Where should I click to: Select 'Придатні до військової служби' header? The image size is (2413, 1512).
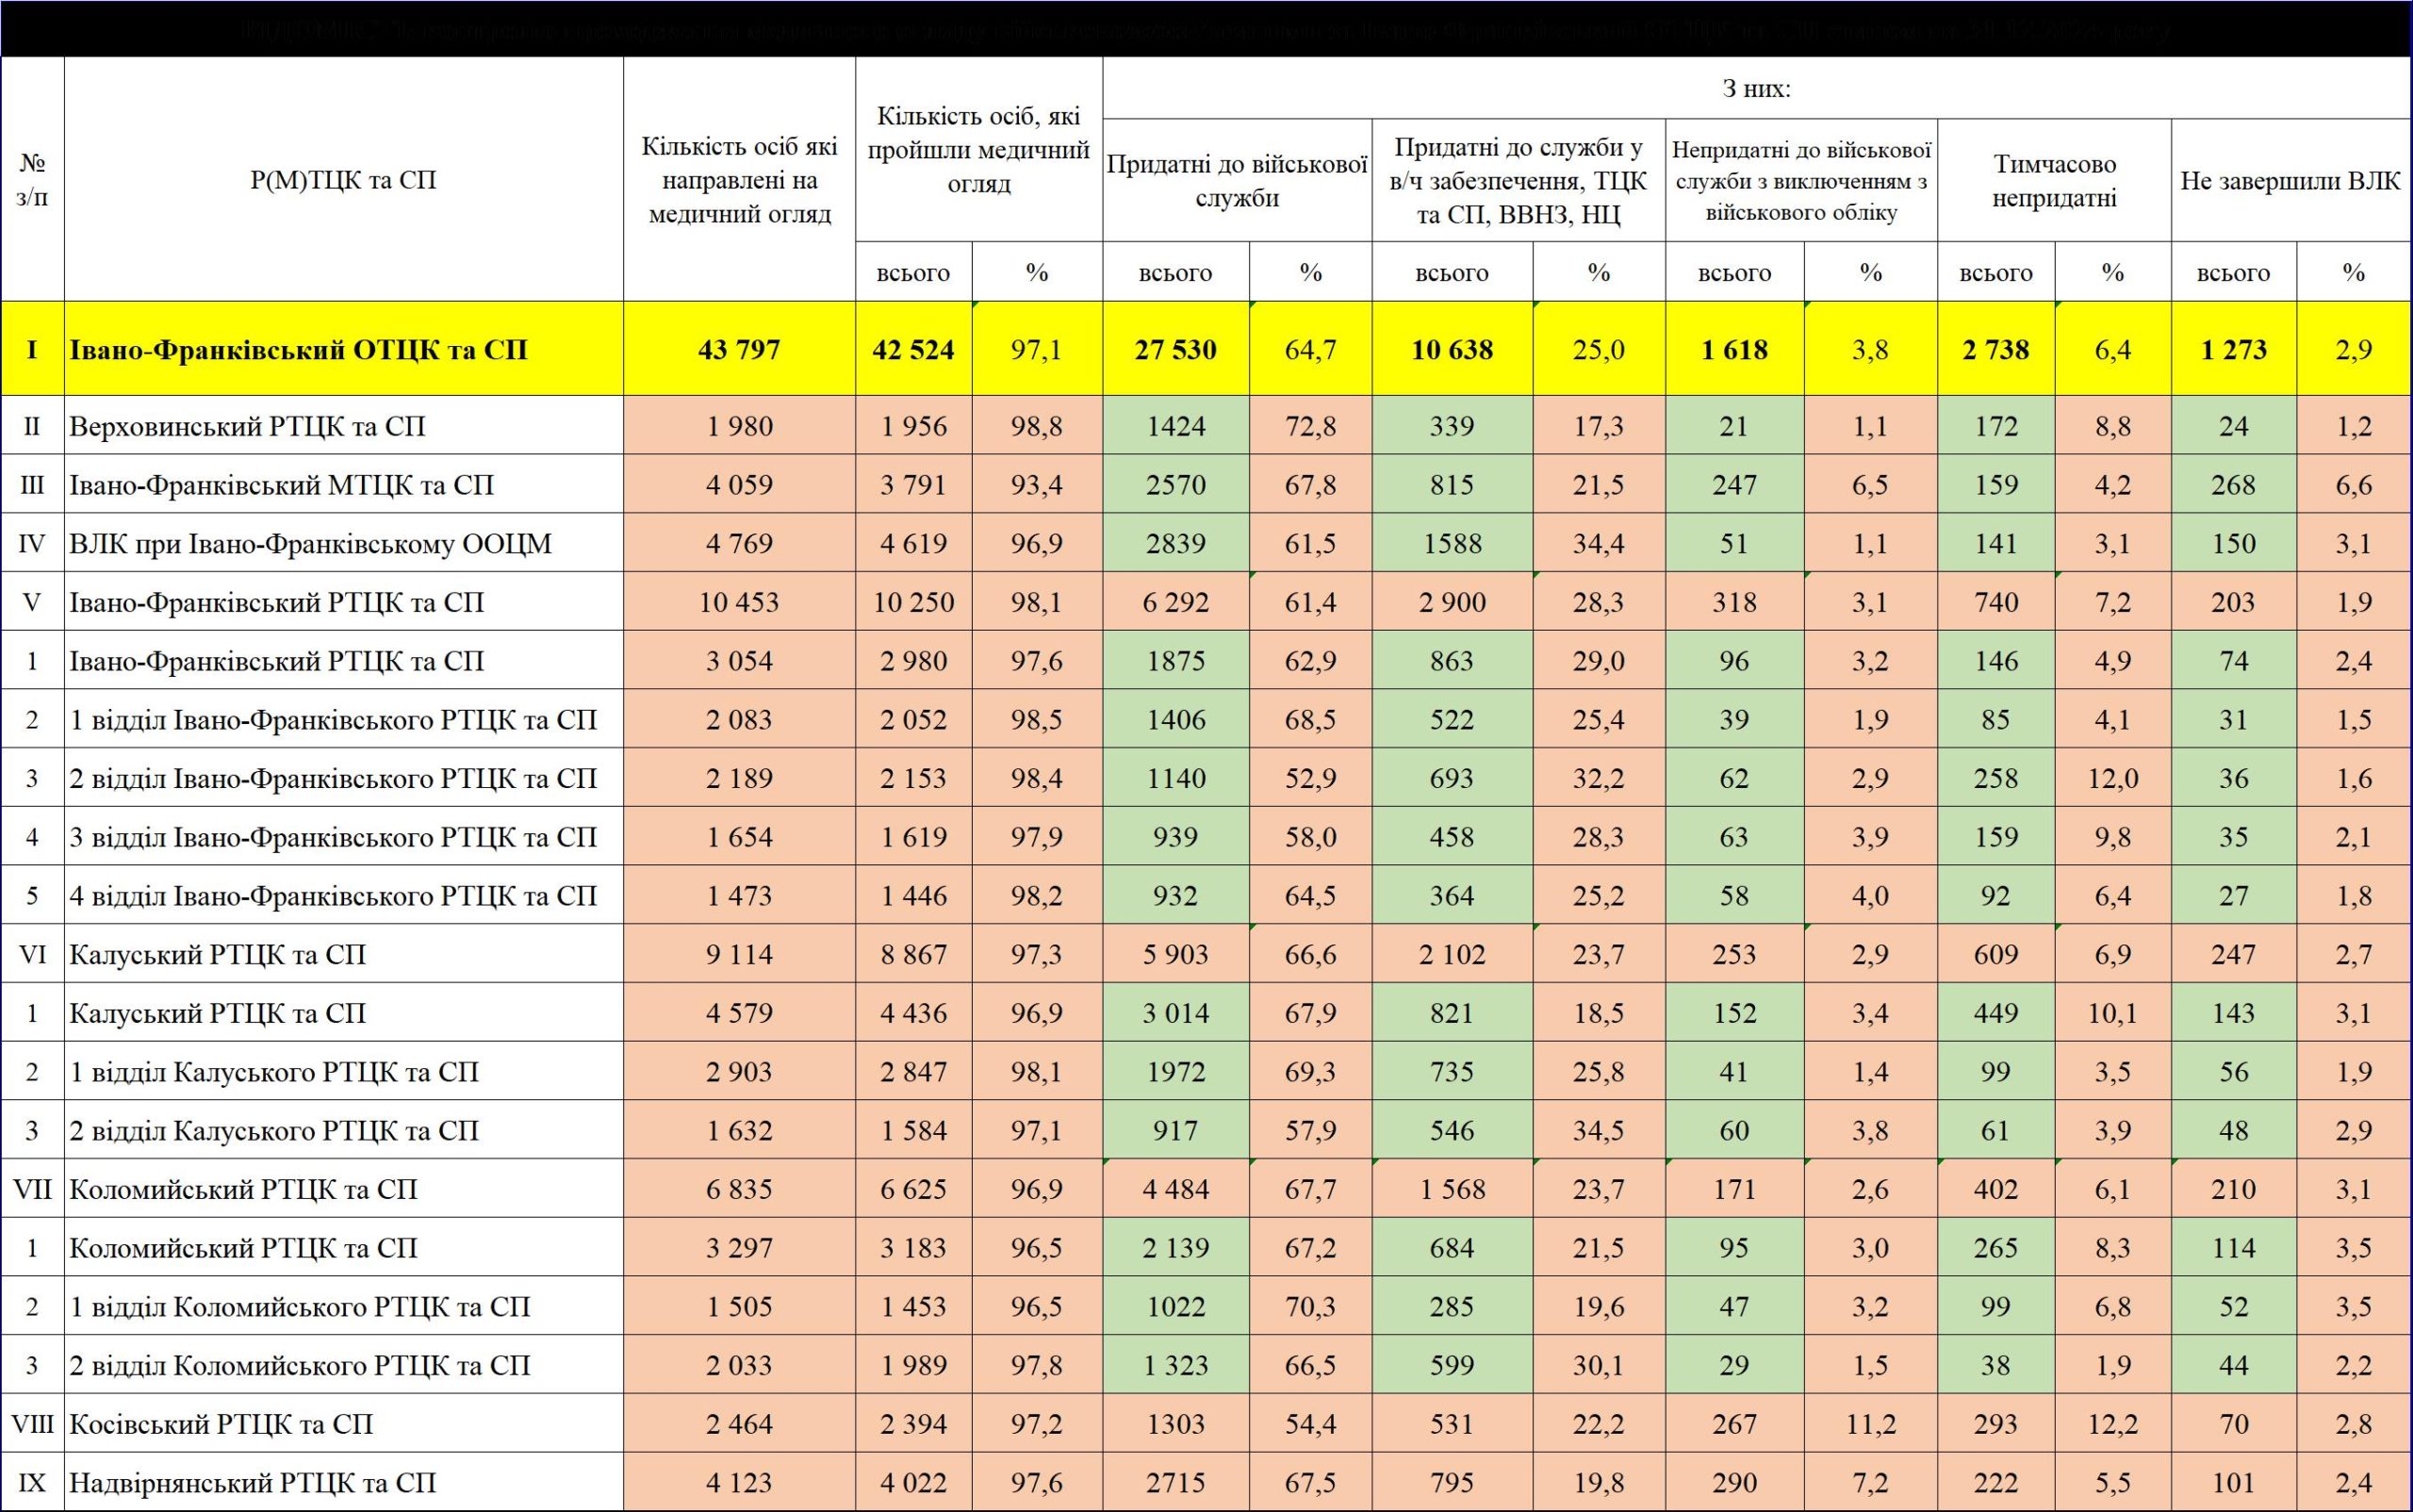tap(1236, 181)
